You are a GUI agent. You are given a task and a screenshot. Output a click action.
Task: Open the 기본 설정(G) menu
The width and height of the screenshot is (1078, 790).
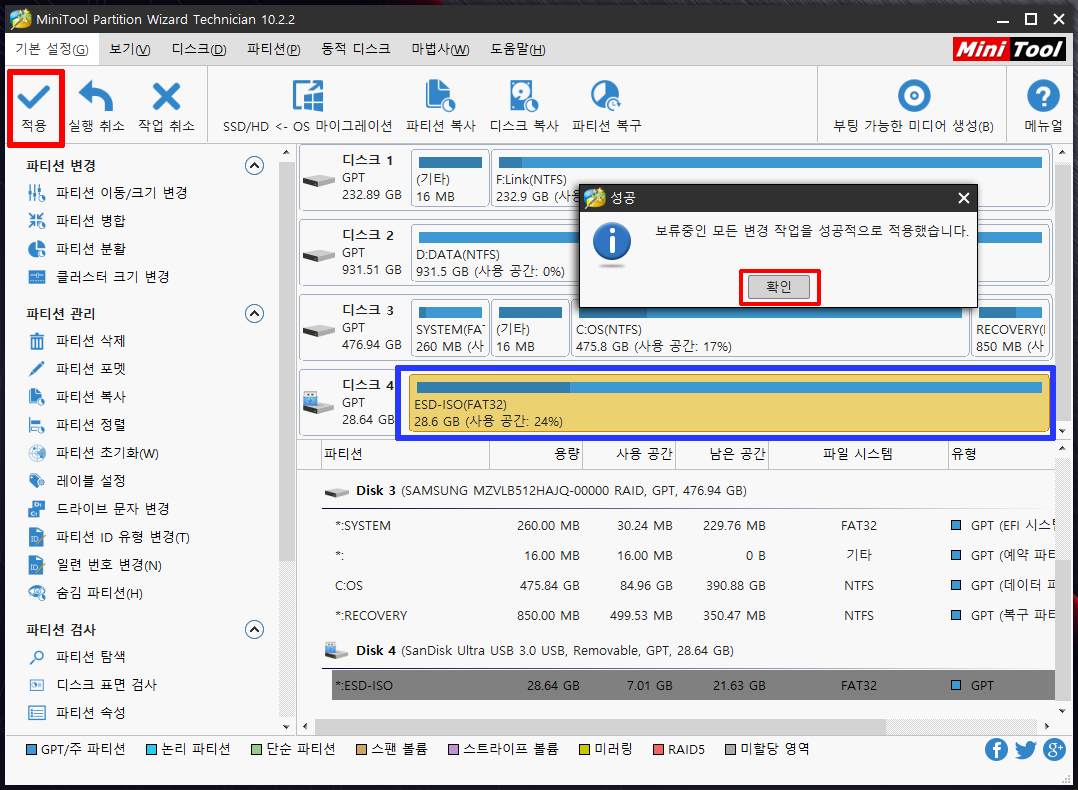tap(52, 50)
